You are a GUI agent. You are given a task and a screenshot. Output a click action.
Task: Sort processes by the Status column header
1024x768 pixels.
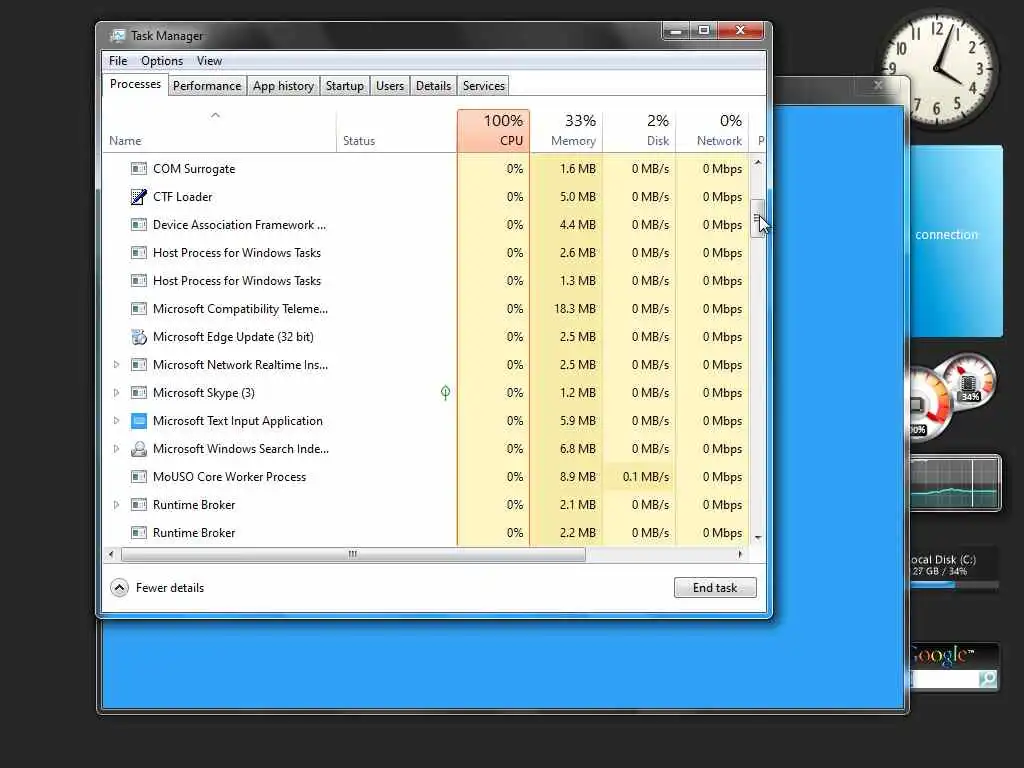[396, 131]
